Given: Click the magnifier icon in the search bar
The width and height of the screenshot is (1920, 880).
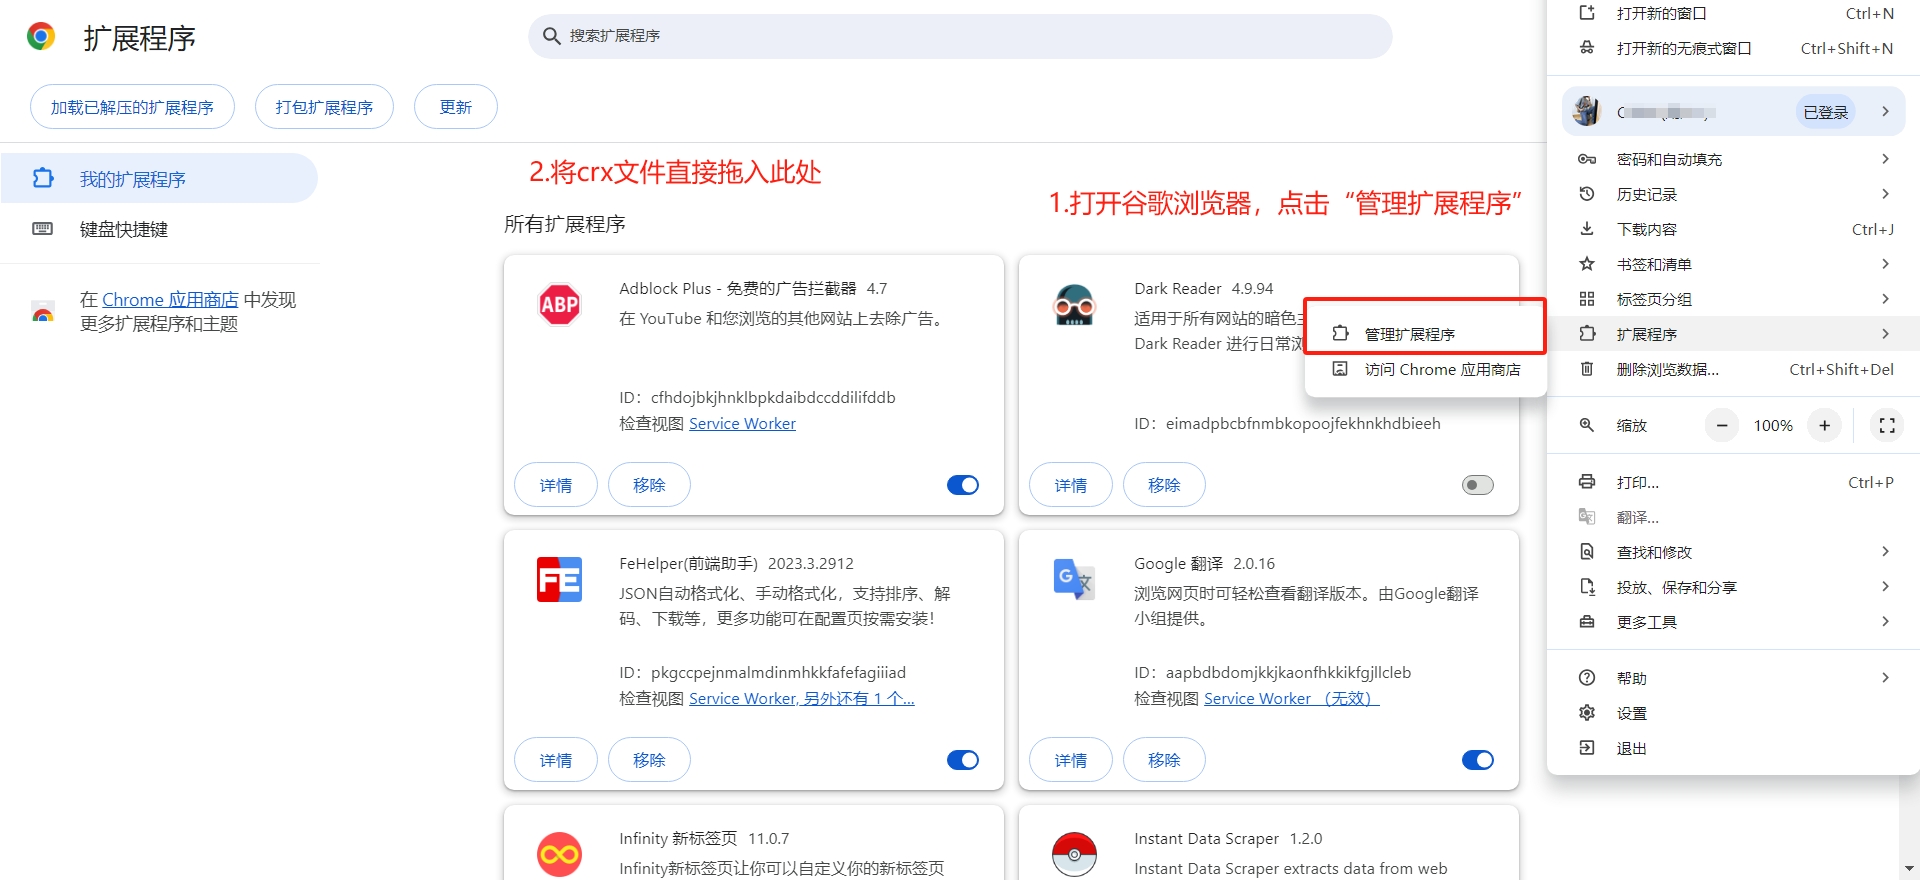Looking at the screenshot, I should pos(551,36).
